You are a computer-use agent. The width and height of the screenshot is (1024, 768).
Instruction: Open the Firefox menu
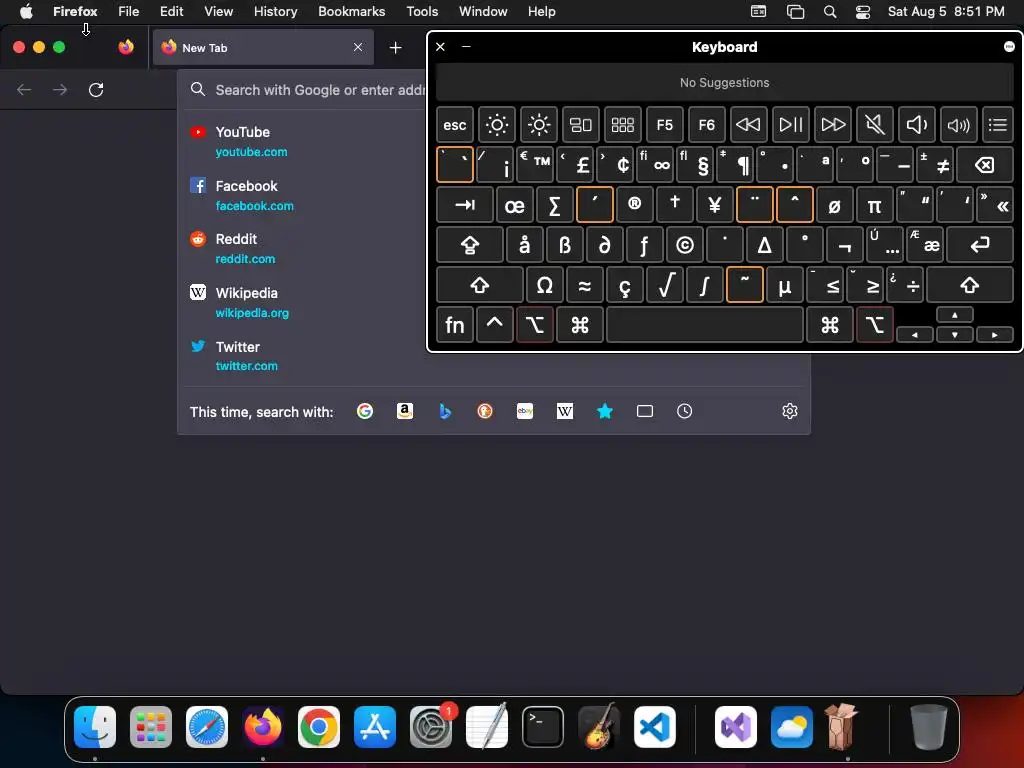pos(75,11)
